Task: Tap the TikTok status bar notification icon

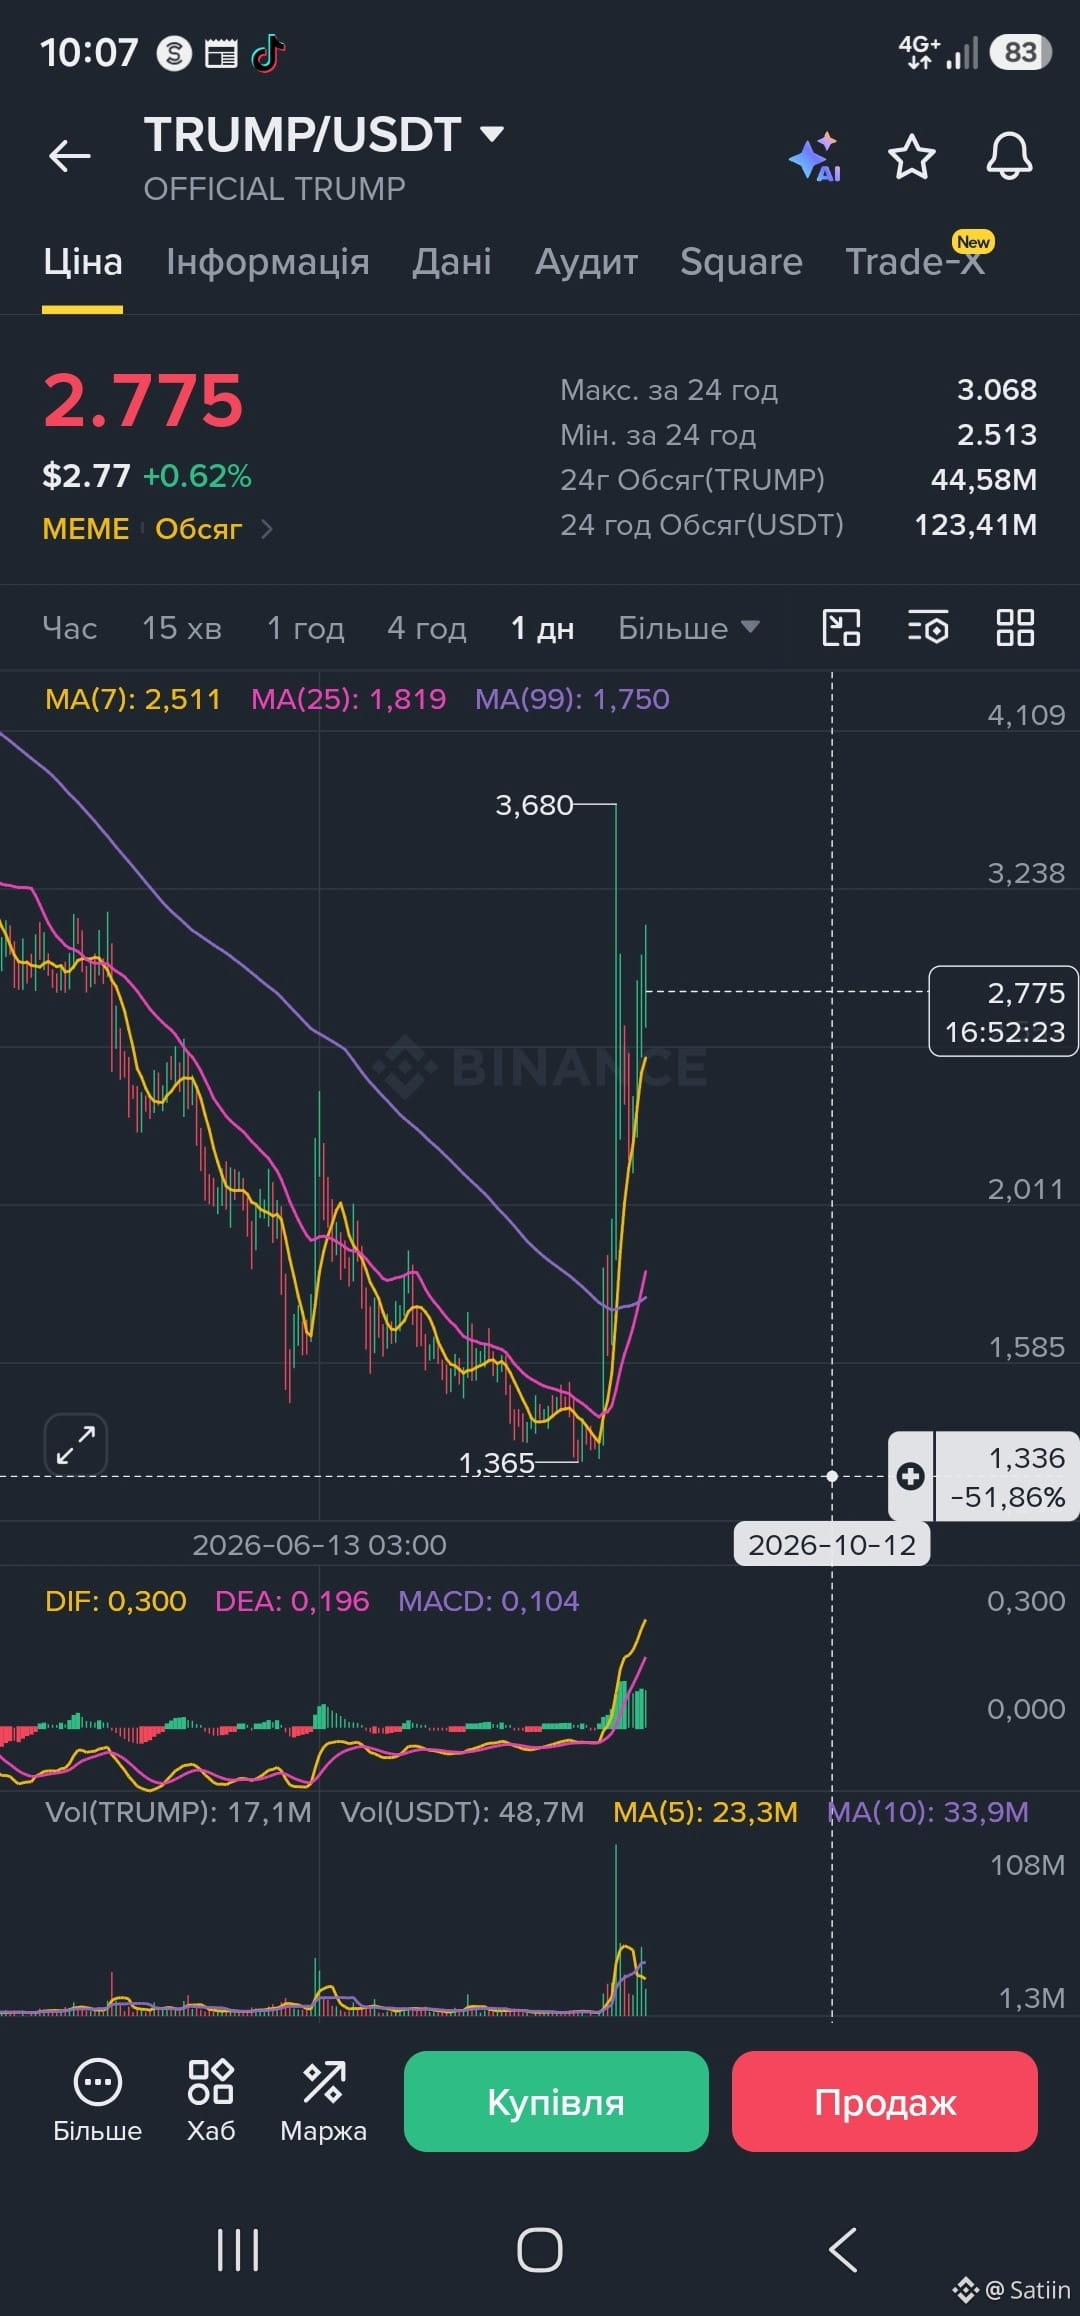Action: pos(268,53)
